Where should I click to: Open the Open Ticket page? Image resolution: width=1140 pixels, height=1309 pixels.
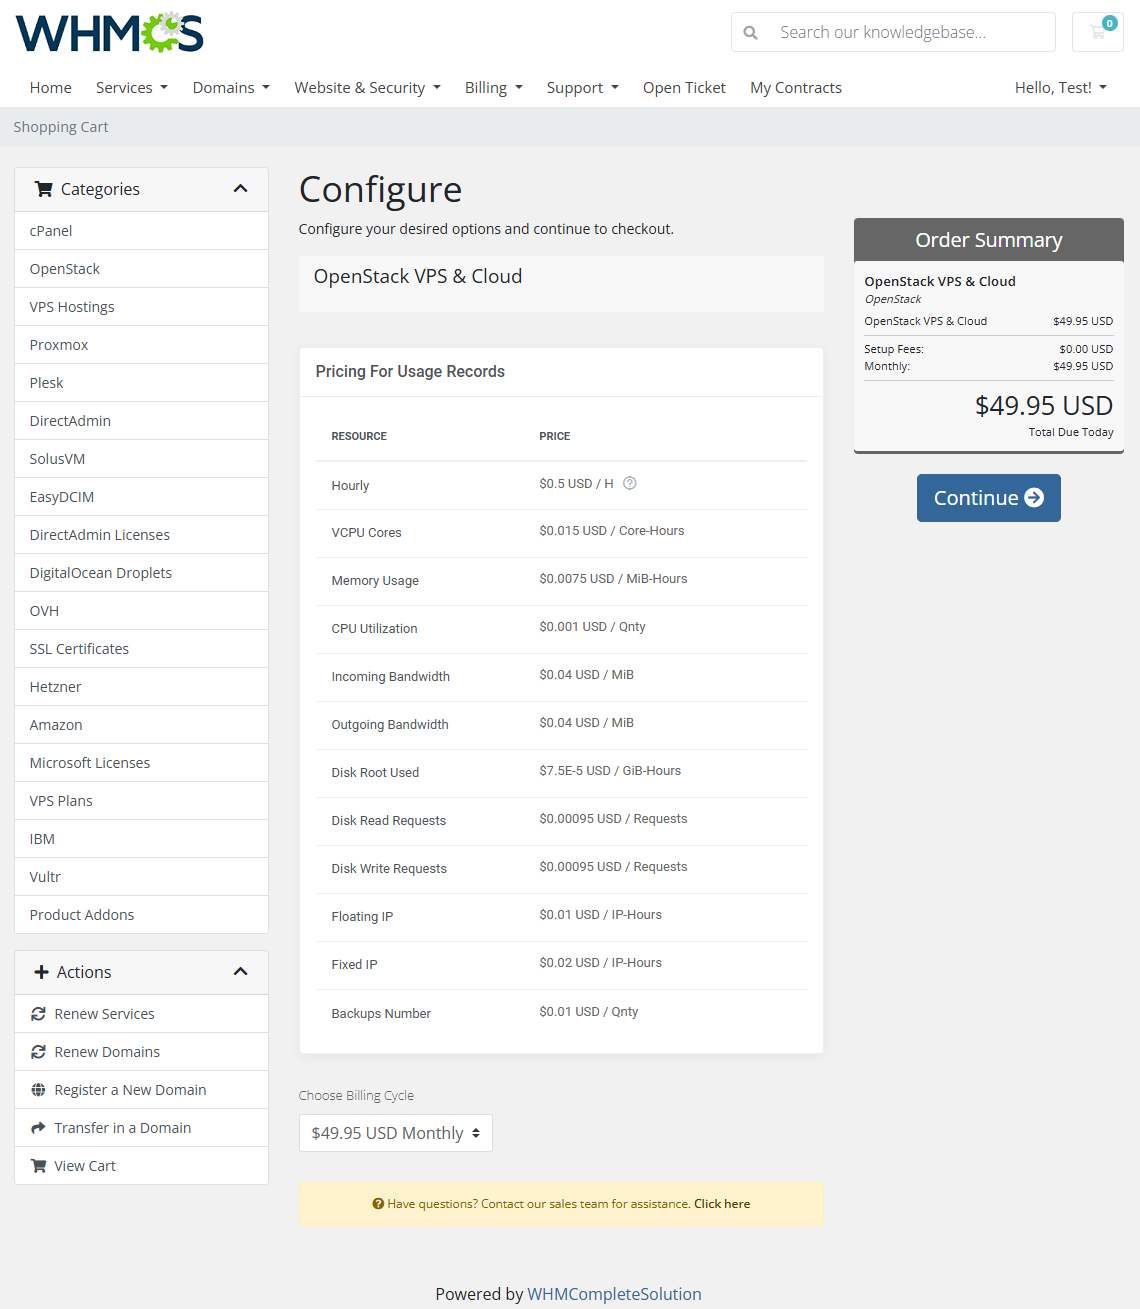pyautogui.click(x=684, y=88)
